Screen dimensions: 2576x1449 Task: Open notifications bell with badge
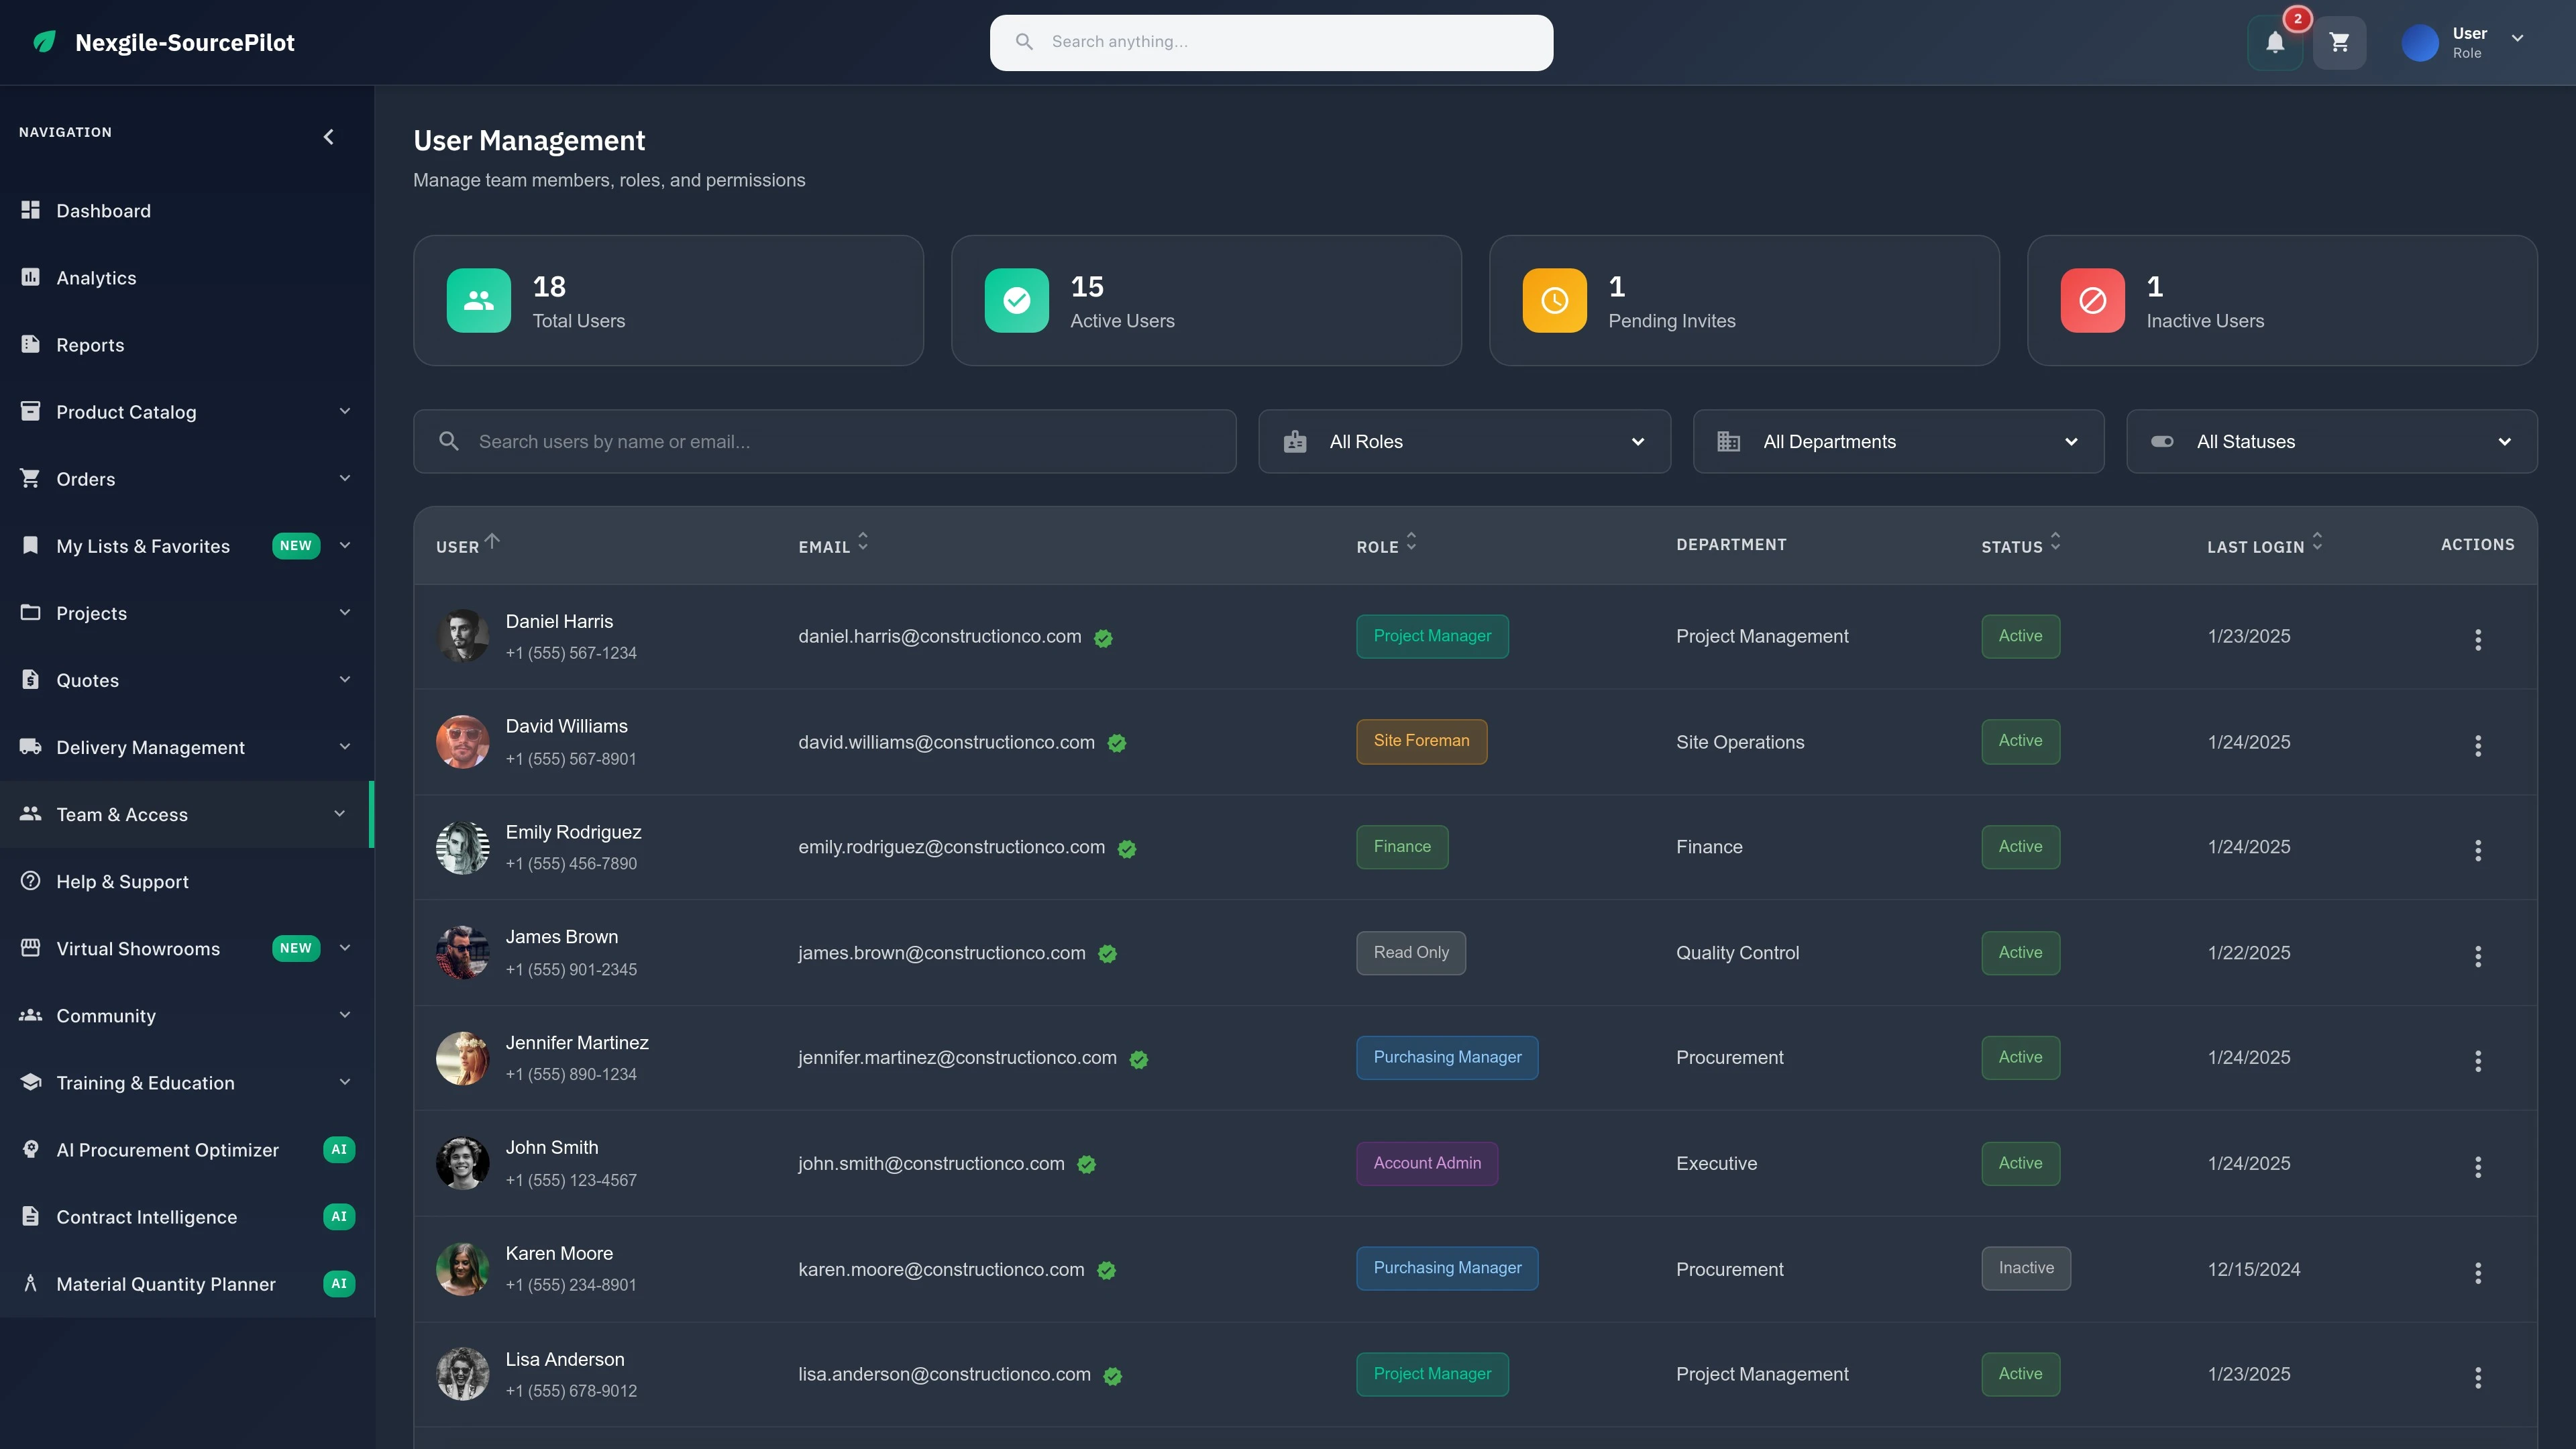[x=2275, y=42]
